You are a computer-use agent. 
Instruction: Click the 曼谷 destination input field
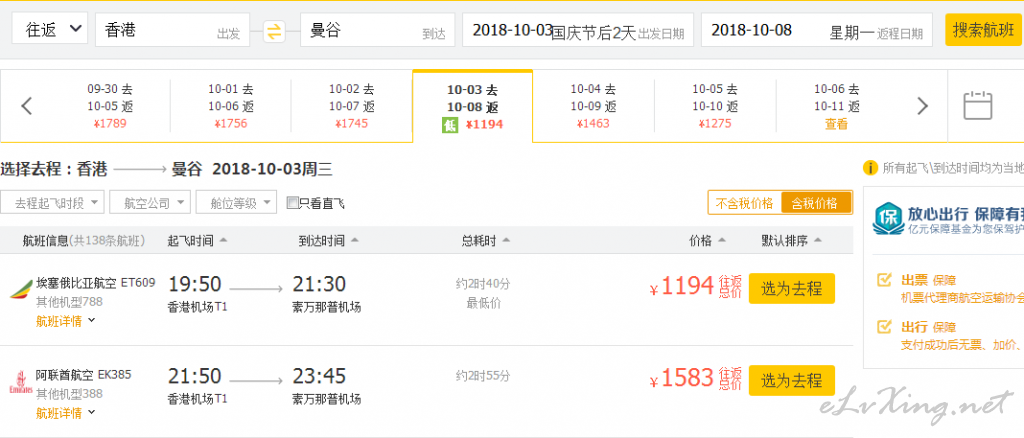[377, 30]
